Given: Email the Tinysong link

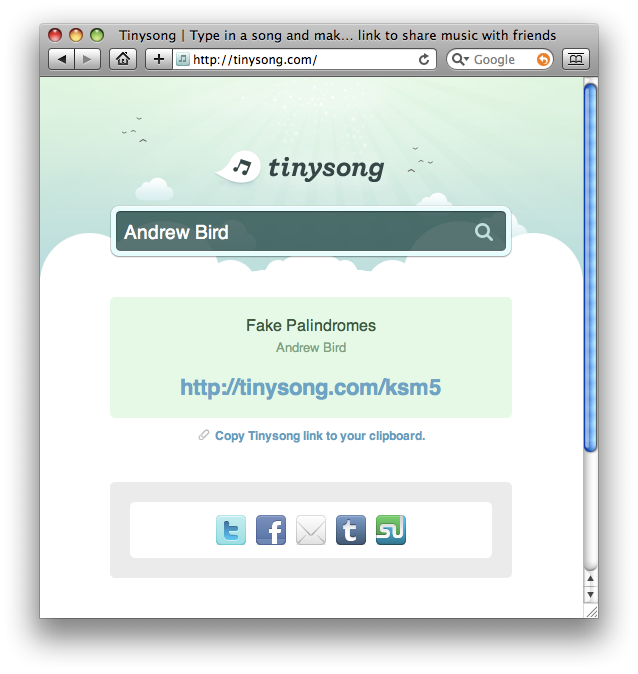Looking at the screenshot, I should click(311, 530).
